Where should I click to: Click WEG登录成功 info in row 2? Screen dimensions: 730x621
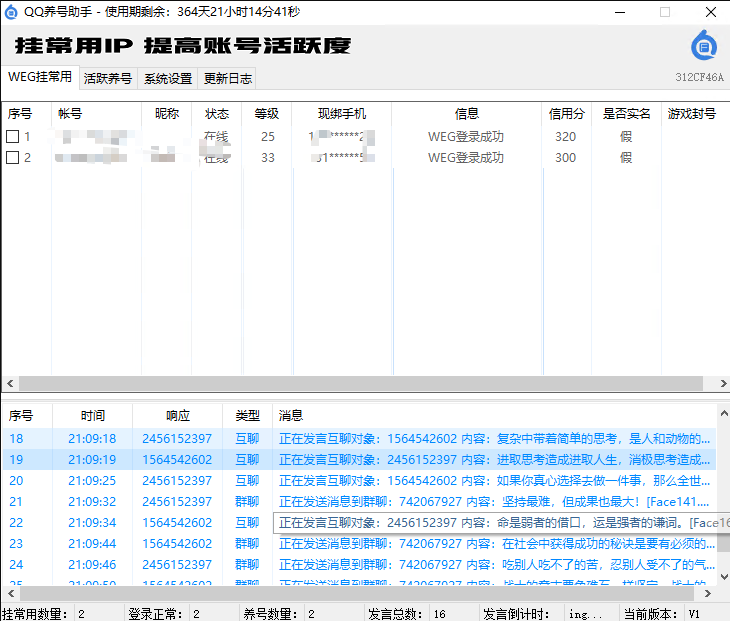click(x=466, y=157)
